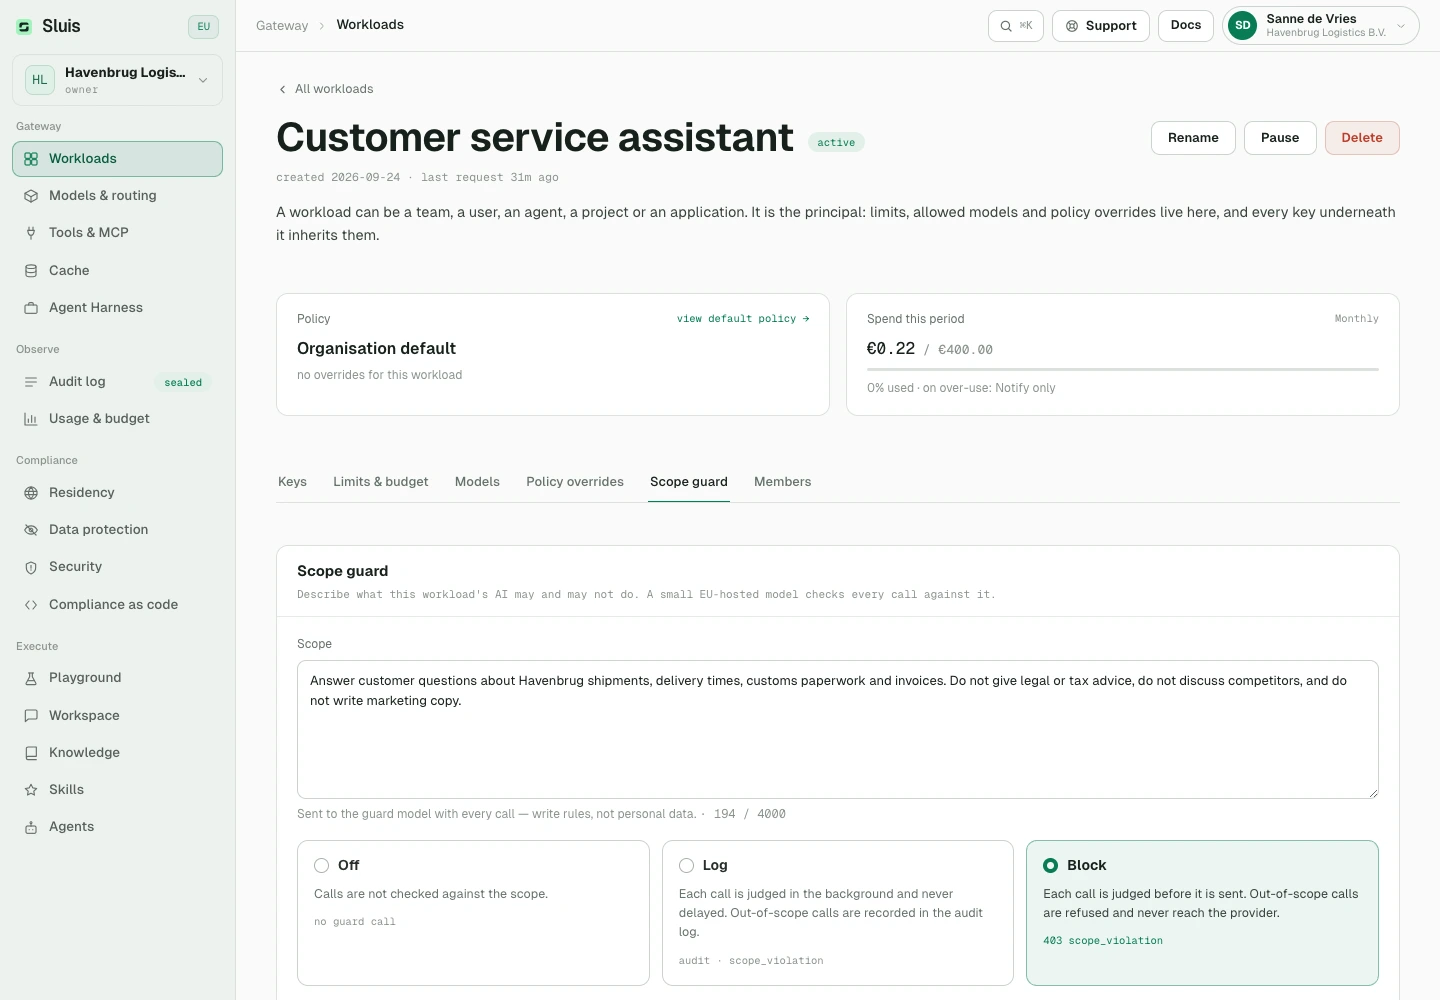Click the Monthly period label
The image size is (1440, 1000).
1356,319
